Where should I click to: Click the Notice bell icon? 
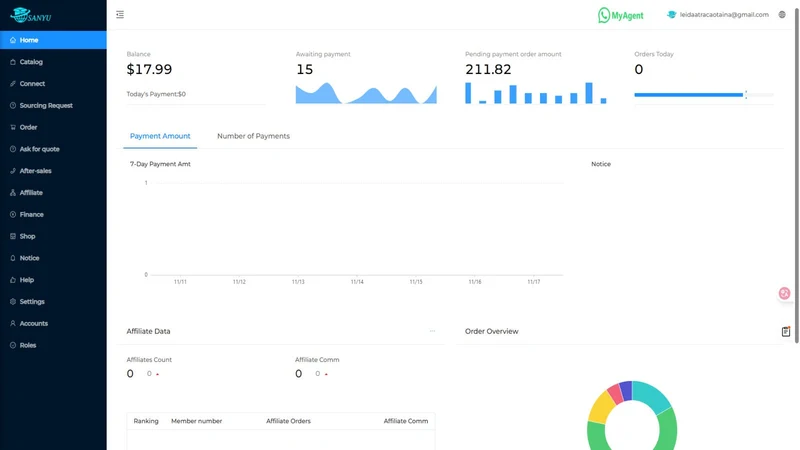tap(13, 258)
